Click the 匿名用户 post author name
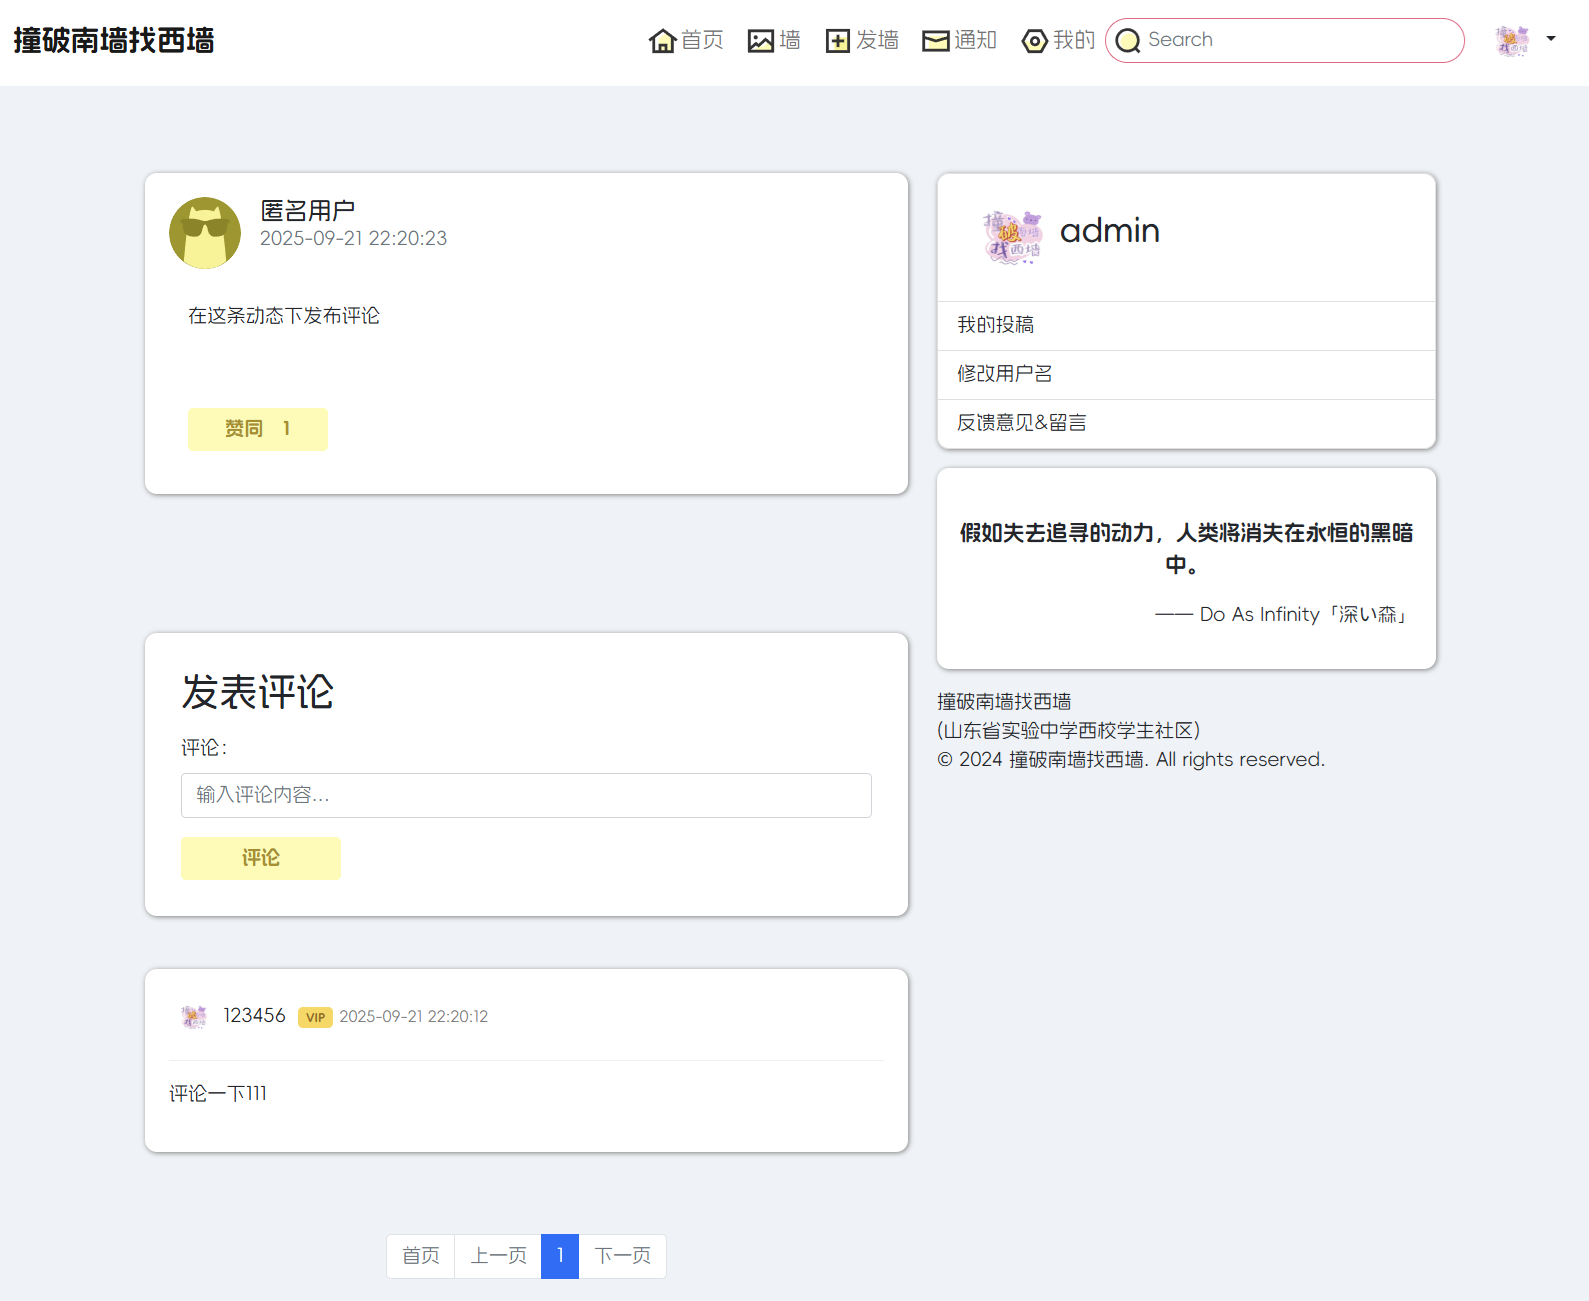This screenshot has height=1301, width=1589. pos(308,211)
